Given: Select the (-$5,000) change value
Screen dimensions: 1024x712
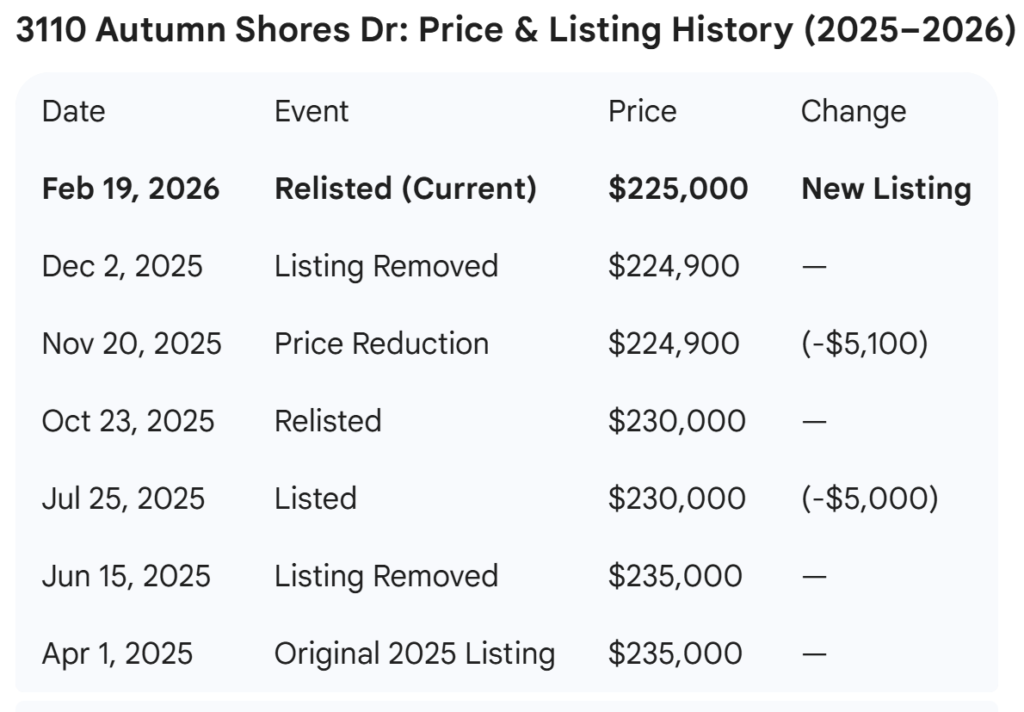Looking at the screenshot, I should click(869, 498).
